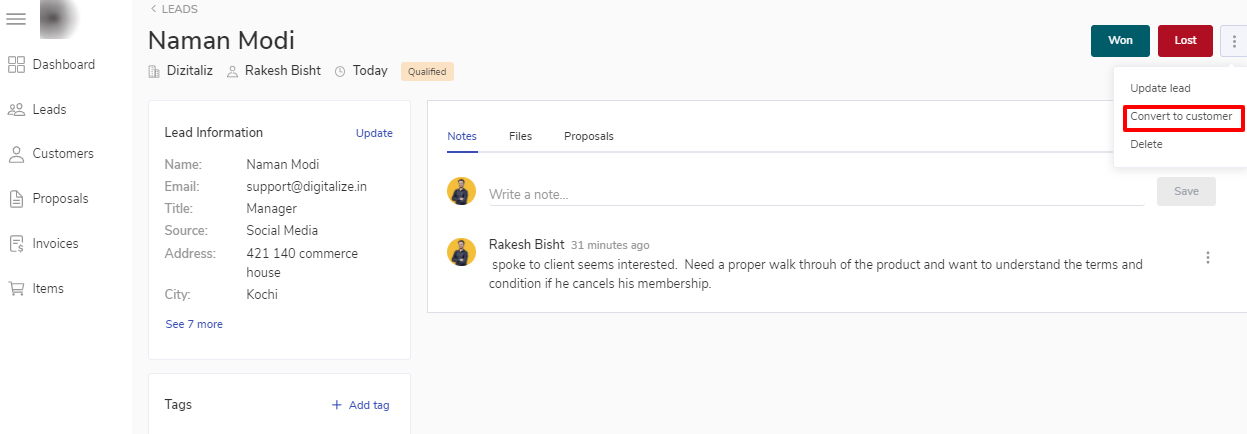Click the Proposals document icon
The image size is (1247, 434).
pos(16,199)
